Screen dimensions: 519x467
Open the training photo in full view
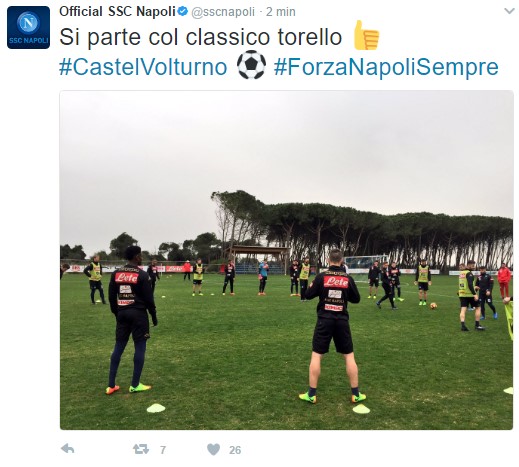(286, 260)
